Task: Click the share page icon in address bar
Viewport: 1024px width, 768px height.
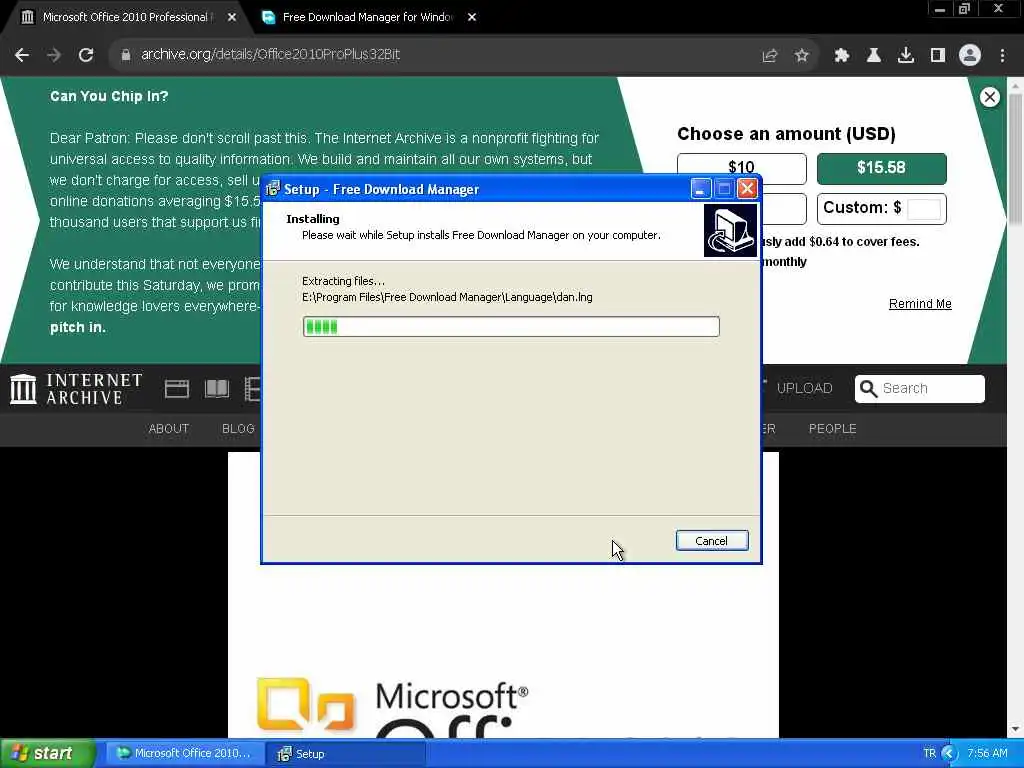Action: pos(769,56)
